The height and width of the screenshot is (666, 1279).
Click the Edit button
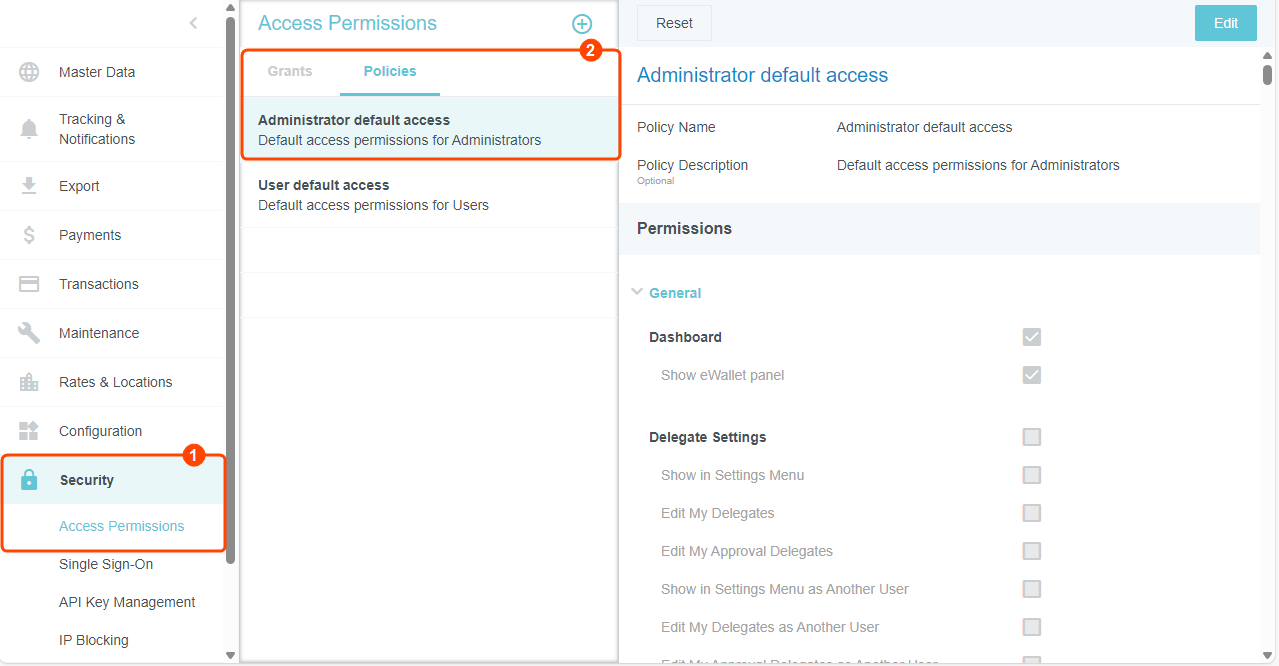1225,22
